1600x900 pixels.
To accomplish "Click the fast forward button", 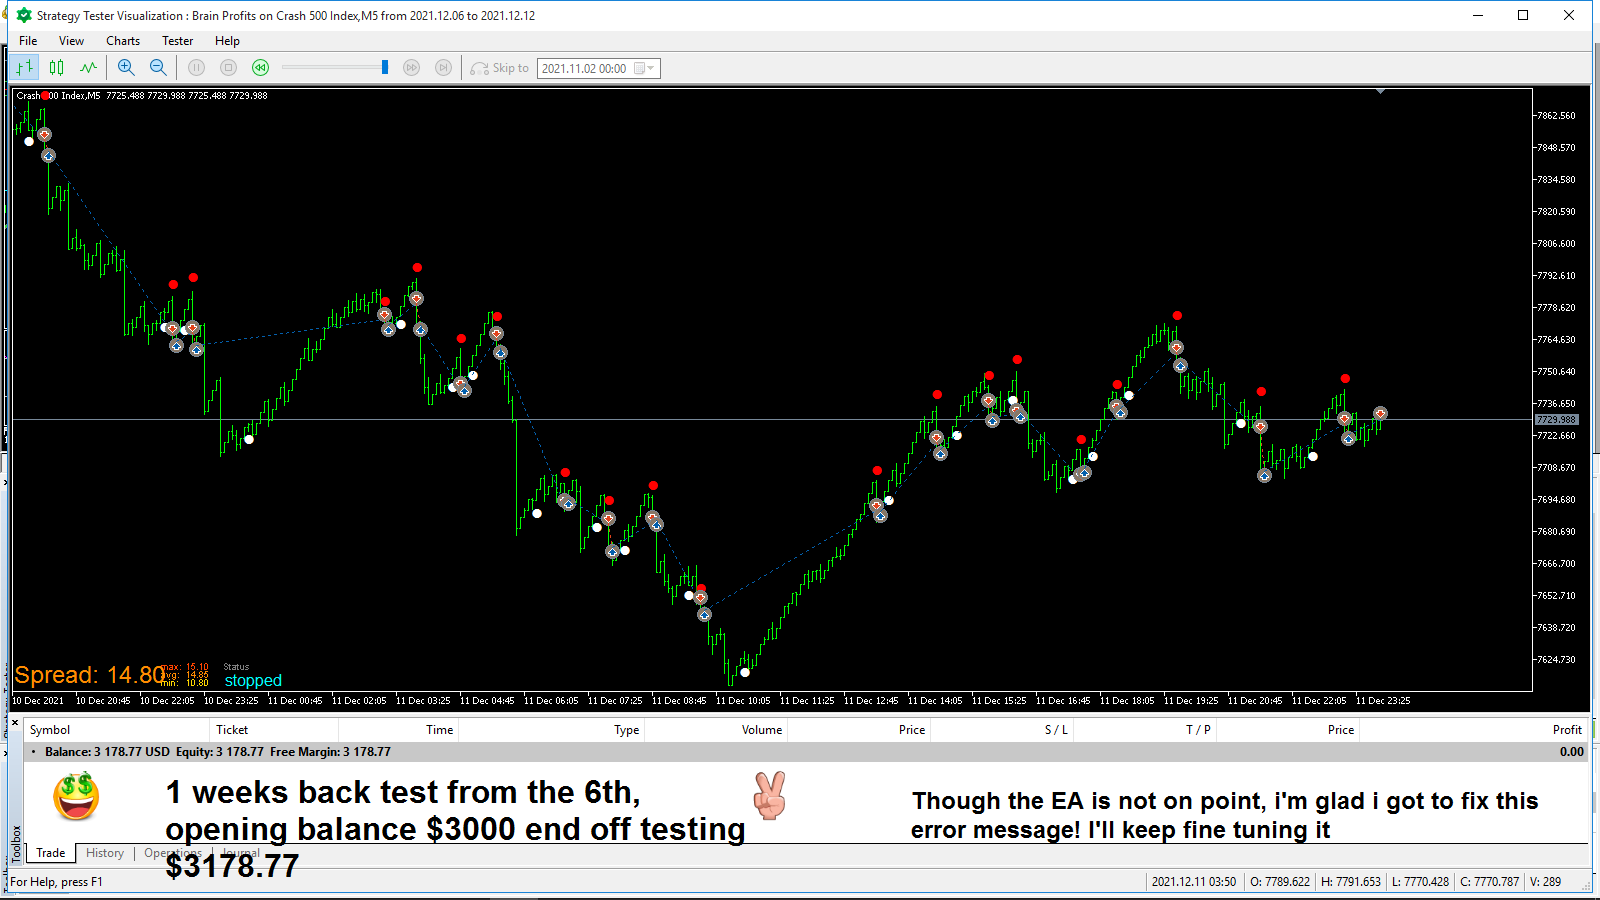I will [411, 67].
